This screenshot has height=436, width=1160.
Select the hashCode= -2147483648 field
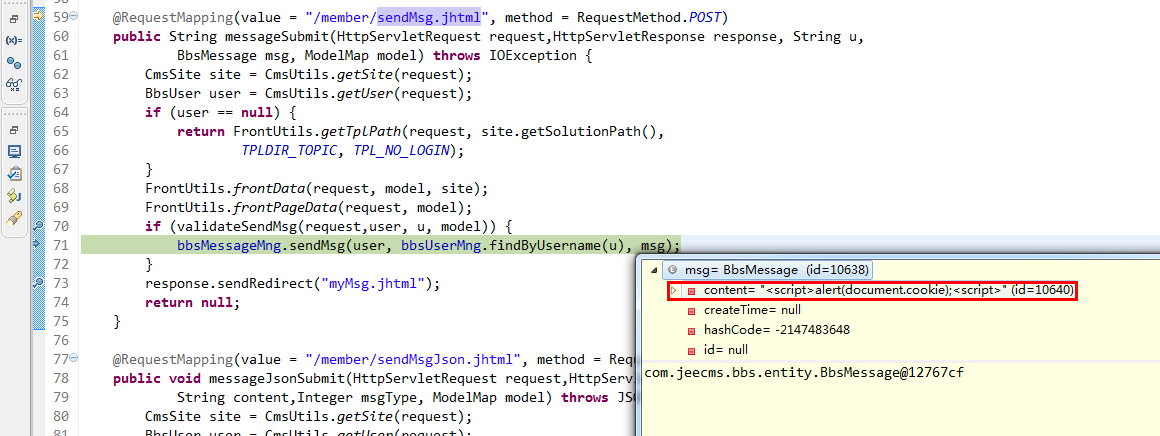click(x=768, y=330)
